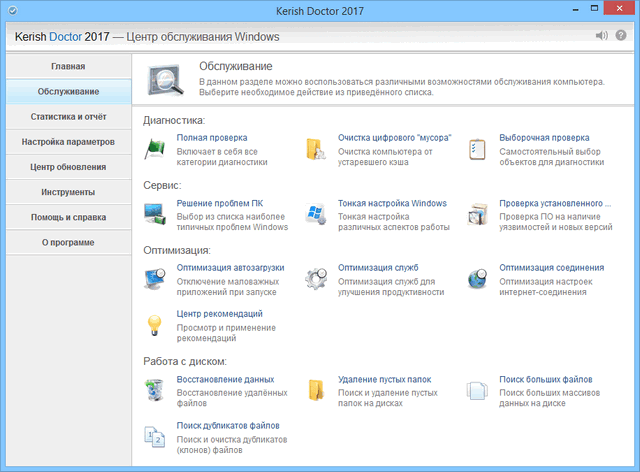Open the window menu icon in title bar
Viewport: 640px width, 472px height.
[x=11, y=11]
